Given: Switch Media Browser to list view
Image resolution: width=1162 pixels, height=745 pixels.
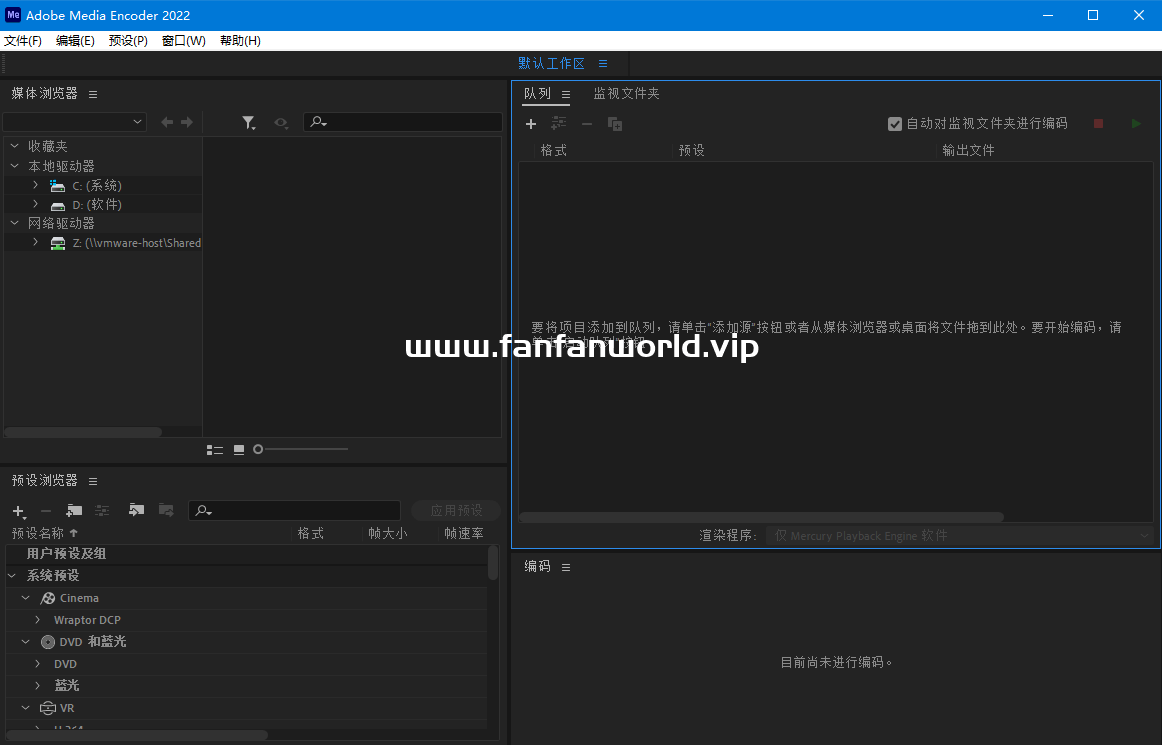Looking at the screenshot, I should 215,450.
